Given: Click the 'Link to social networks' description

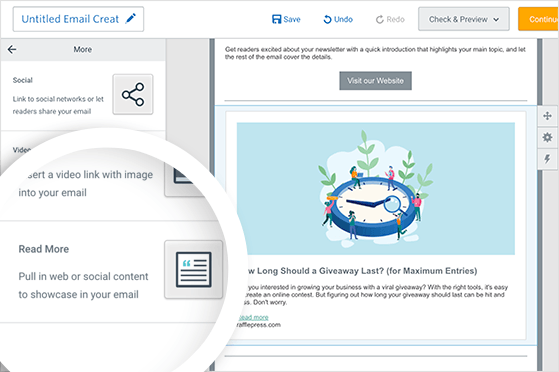Looking at the screenshot, I should (58, 105).
